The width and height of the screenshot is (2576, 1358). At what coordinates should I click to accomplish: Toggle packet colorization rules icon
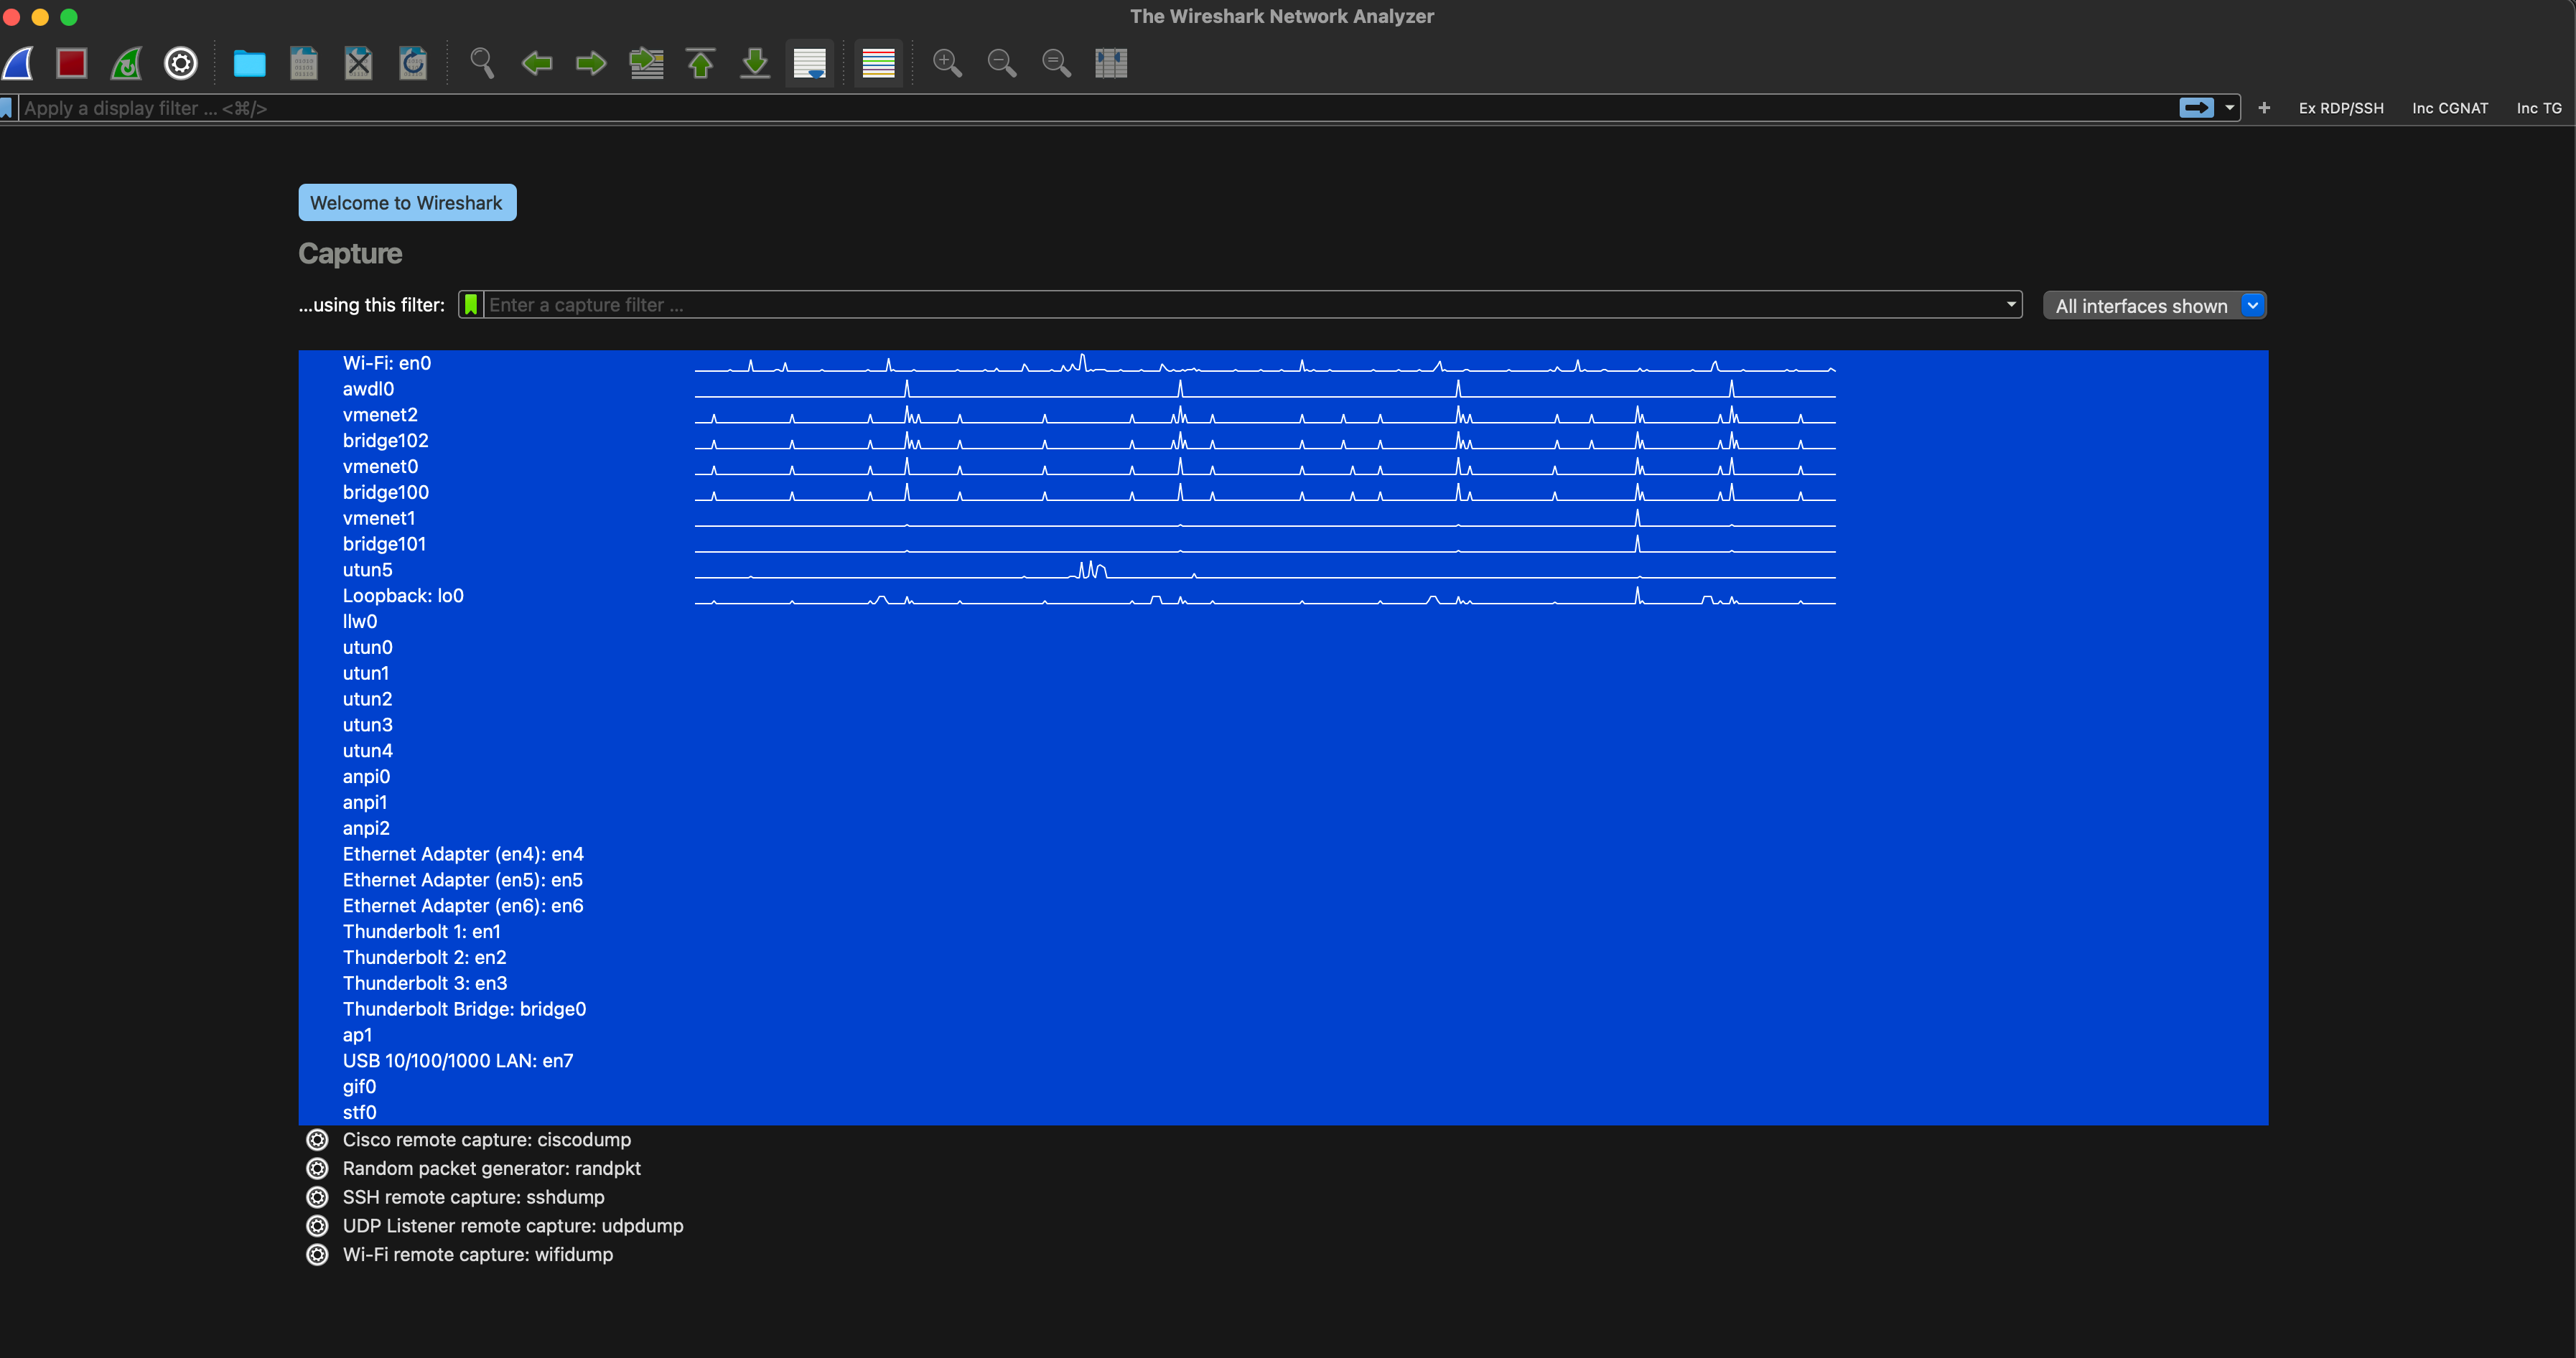(x=878, y=63)
